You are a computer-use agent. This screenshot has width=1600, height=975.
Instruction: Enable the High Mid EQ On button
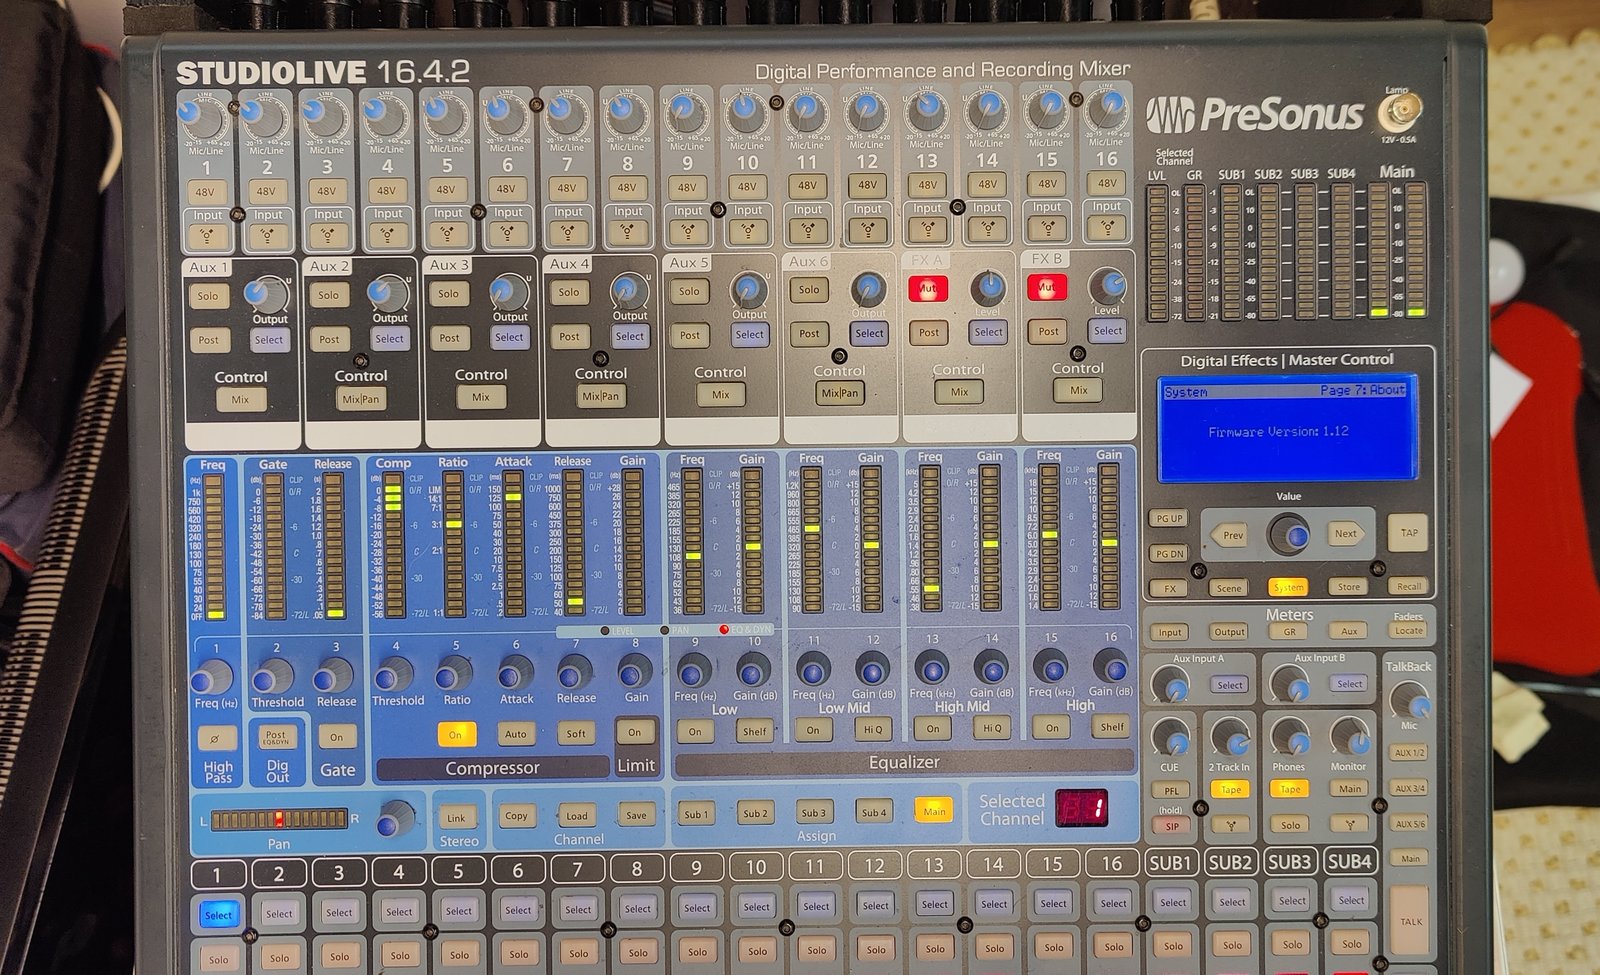click(932, 729)
